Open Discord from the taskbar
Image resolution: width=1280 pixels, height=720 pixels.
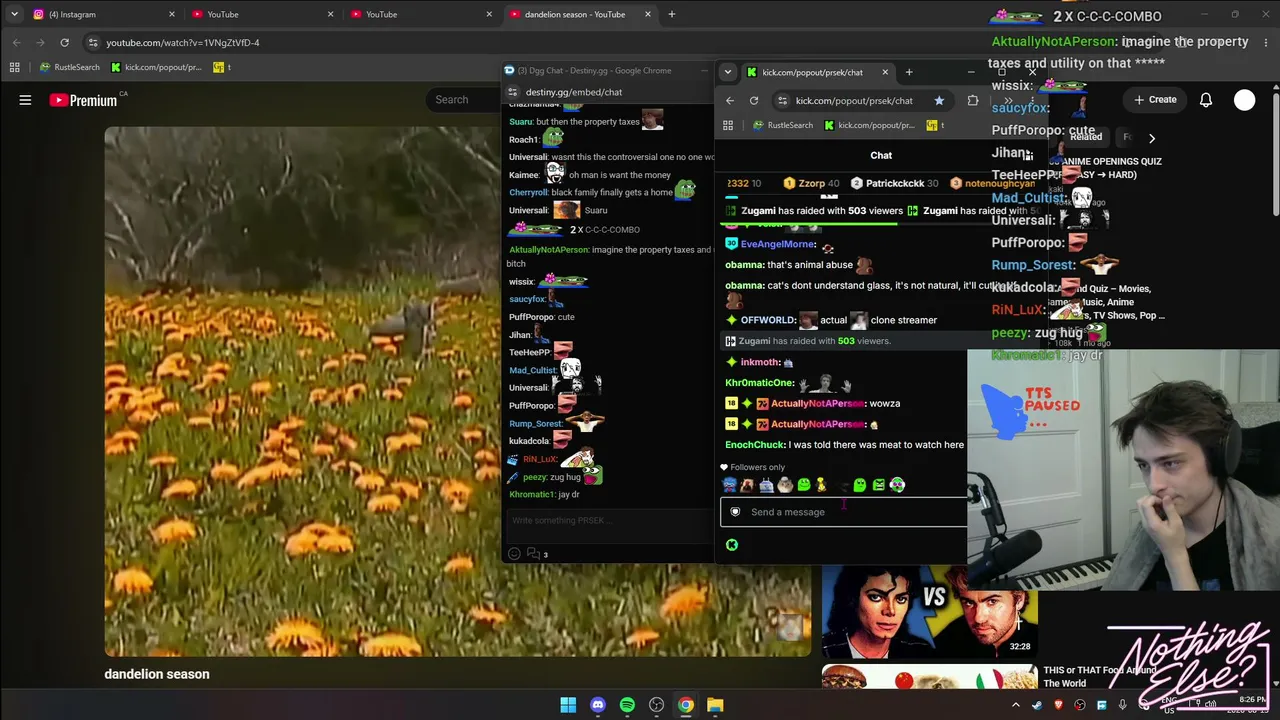(598, 705)
